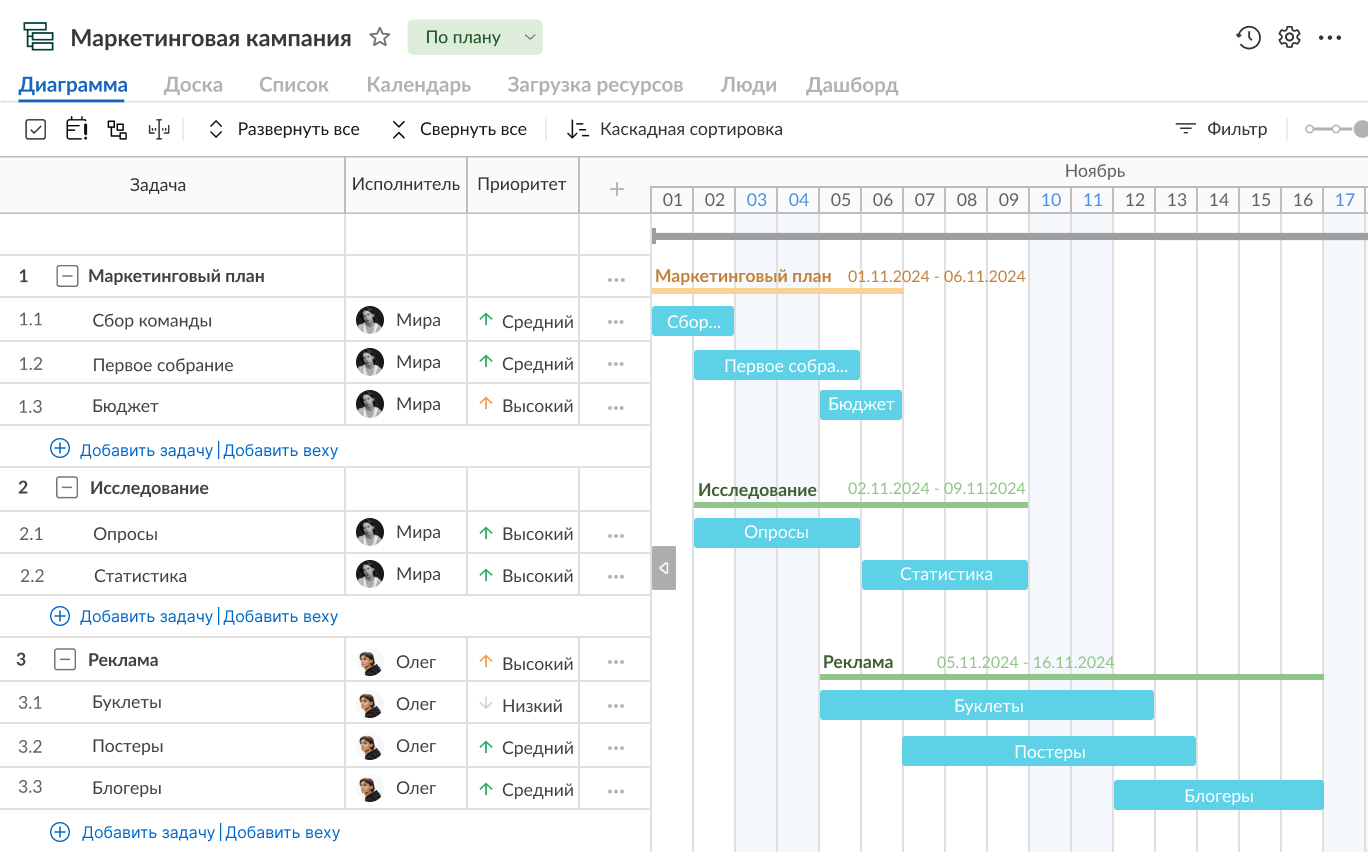
Task: Open the project history clock icon
Action: 1248,38
